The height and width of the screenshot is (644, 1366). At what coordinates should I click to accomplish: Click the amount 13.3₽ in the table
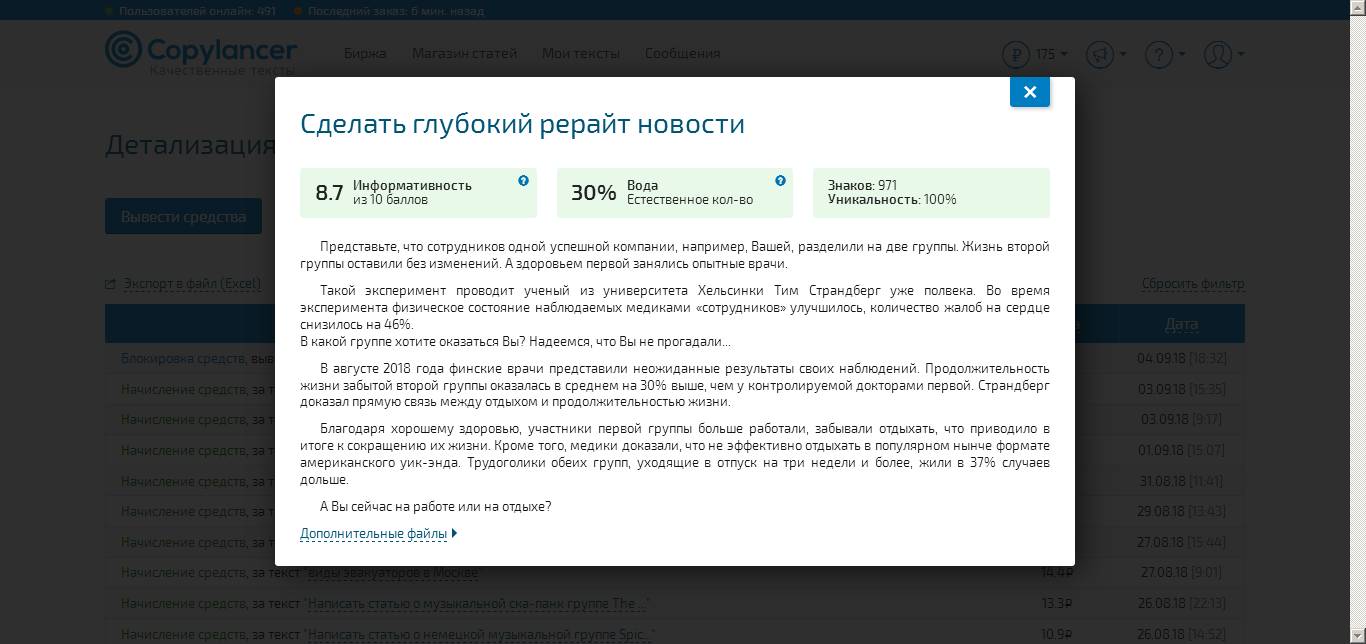pyautogui.click(x=1056, y=604)
